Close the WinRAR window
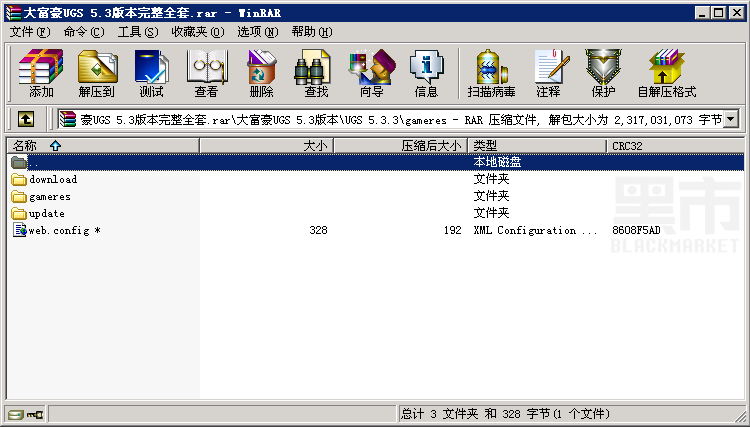The image size is (750, 427). click(x=737, y=13)
